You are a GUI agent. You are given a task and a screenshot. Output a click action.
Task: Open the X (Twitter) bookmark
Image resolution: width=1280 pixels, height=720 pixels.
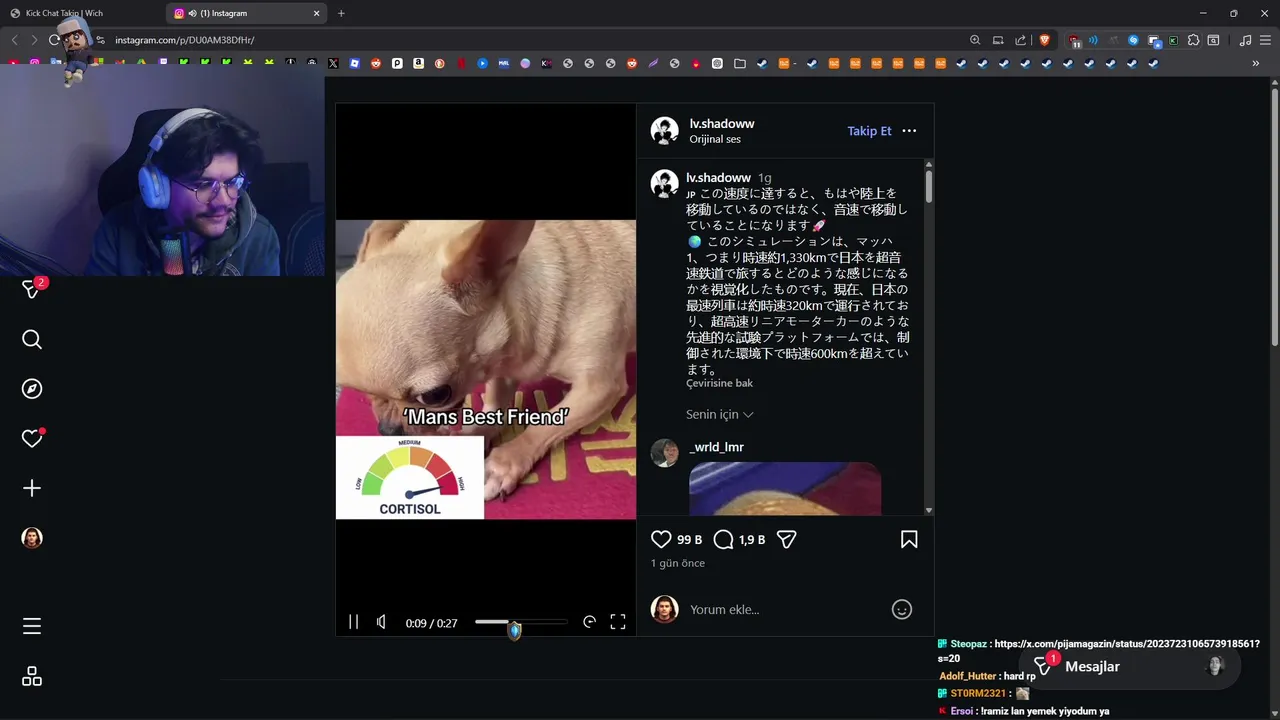(x=333, y=63)
